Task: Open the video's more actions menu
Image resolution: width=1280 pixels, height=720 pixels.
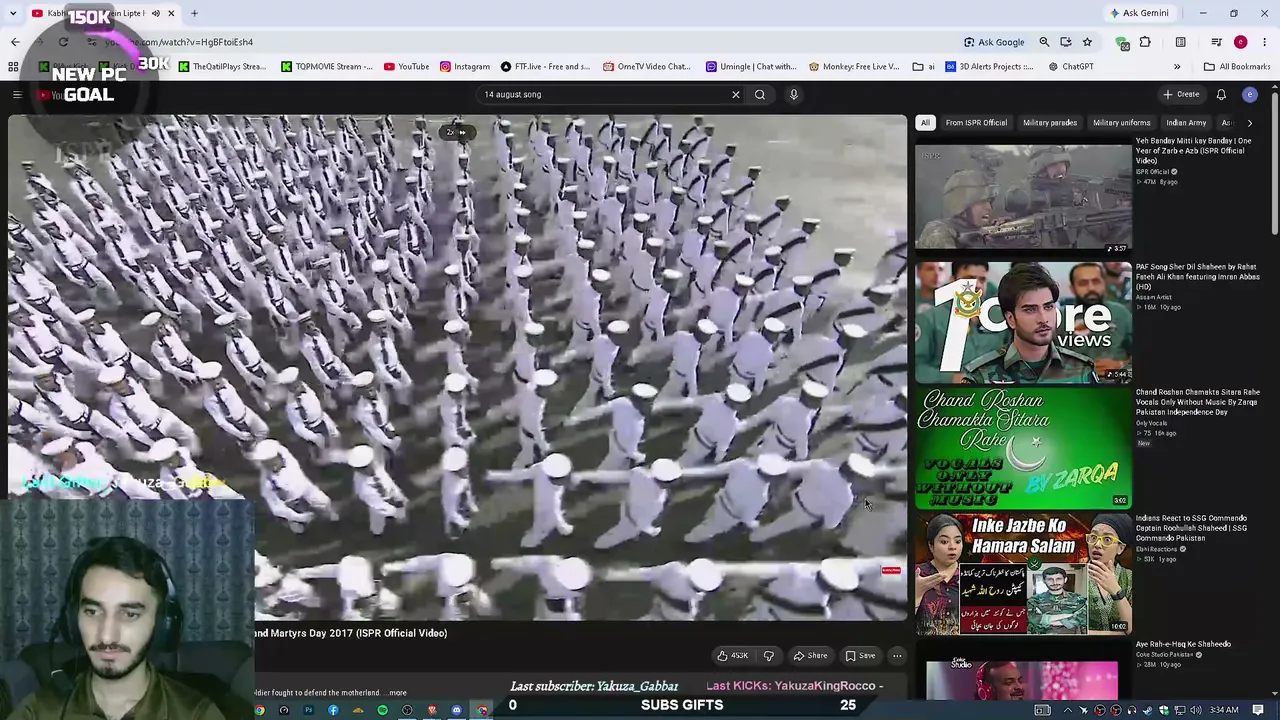Action: click(897, 656)
